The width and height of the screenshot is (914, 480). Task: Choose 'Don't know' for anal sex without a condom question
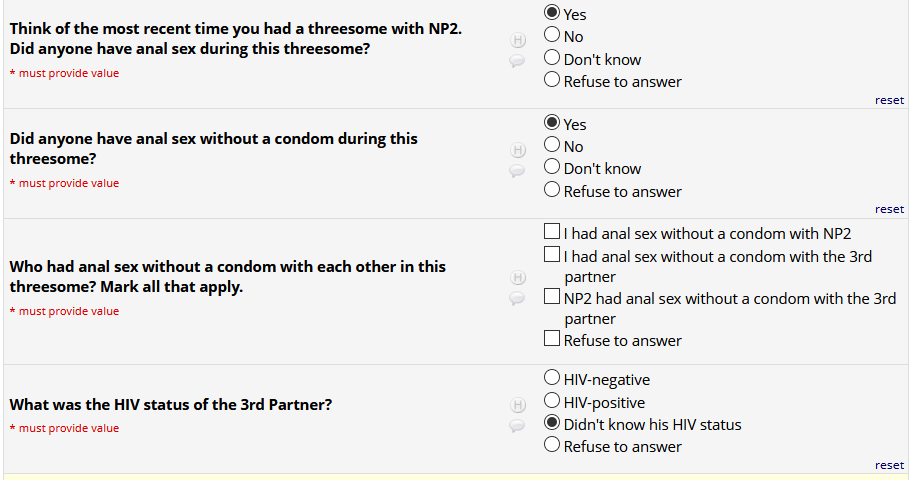coord(552,168)
